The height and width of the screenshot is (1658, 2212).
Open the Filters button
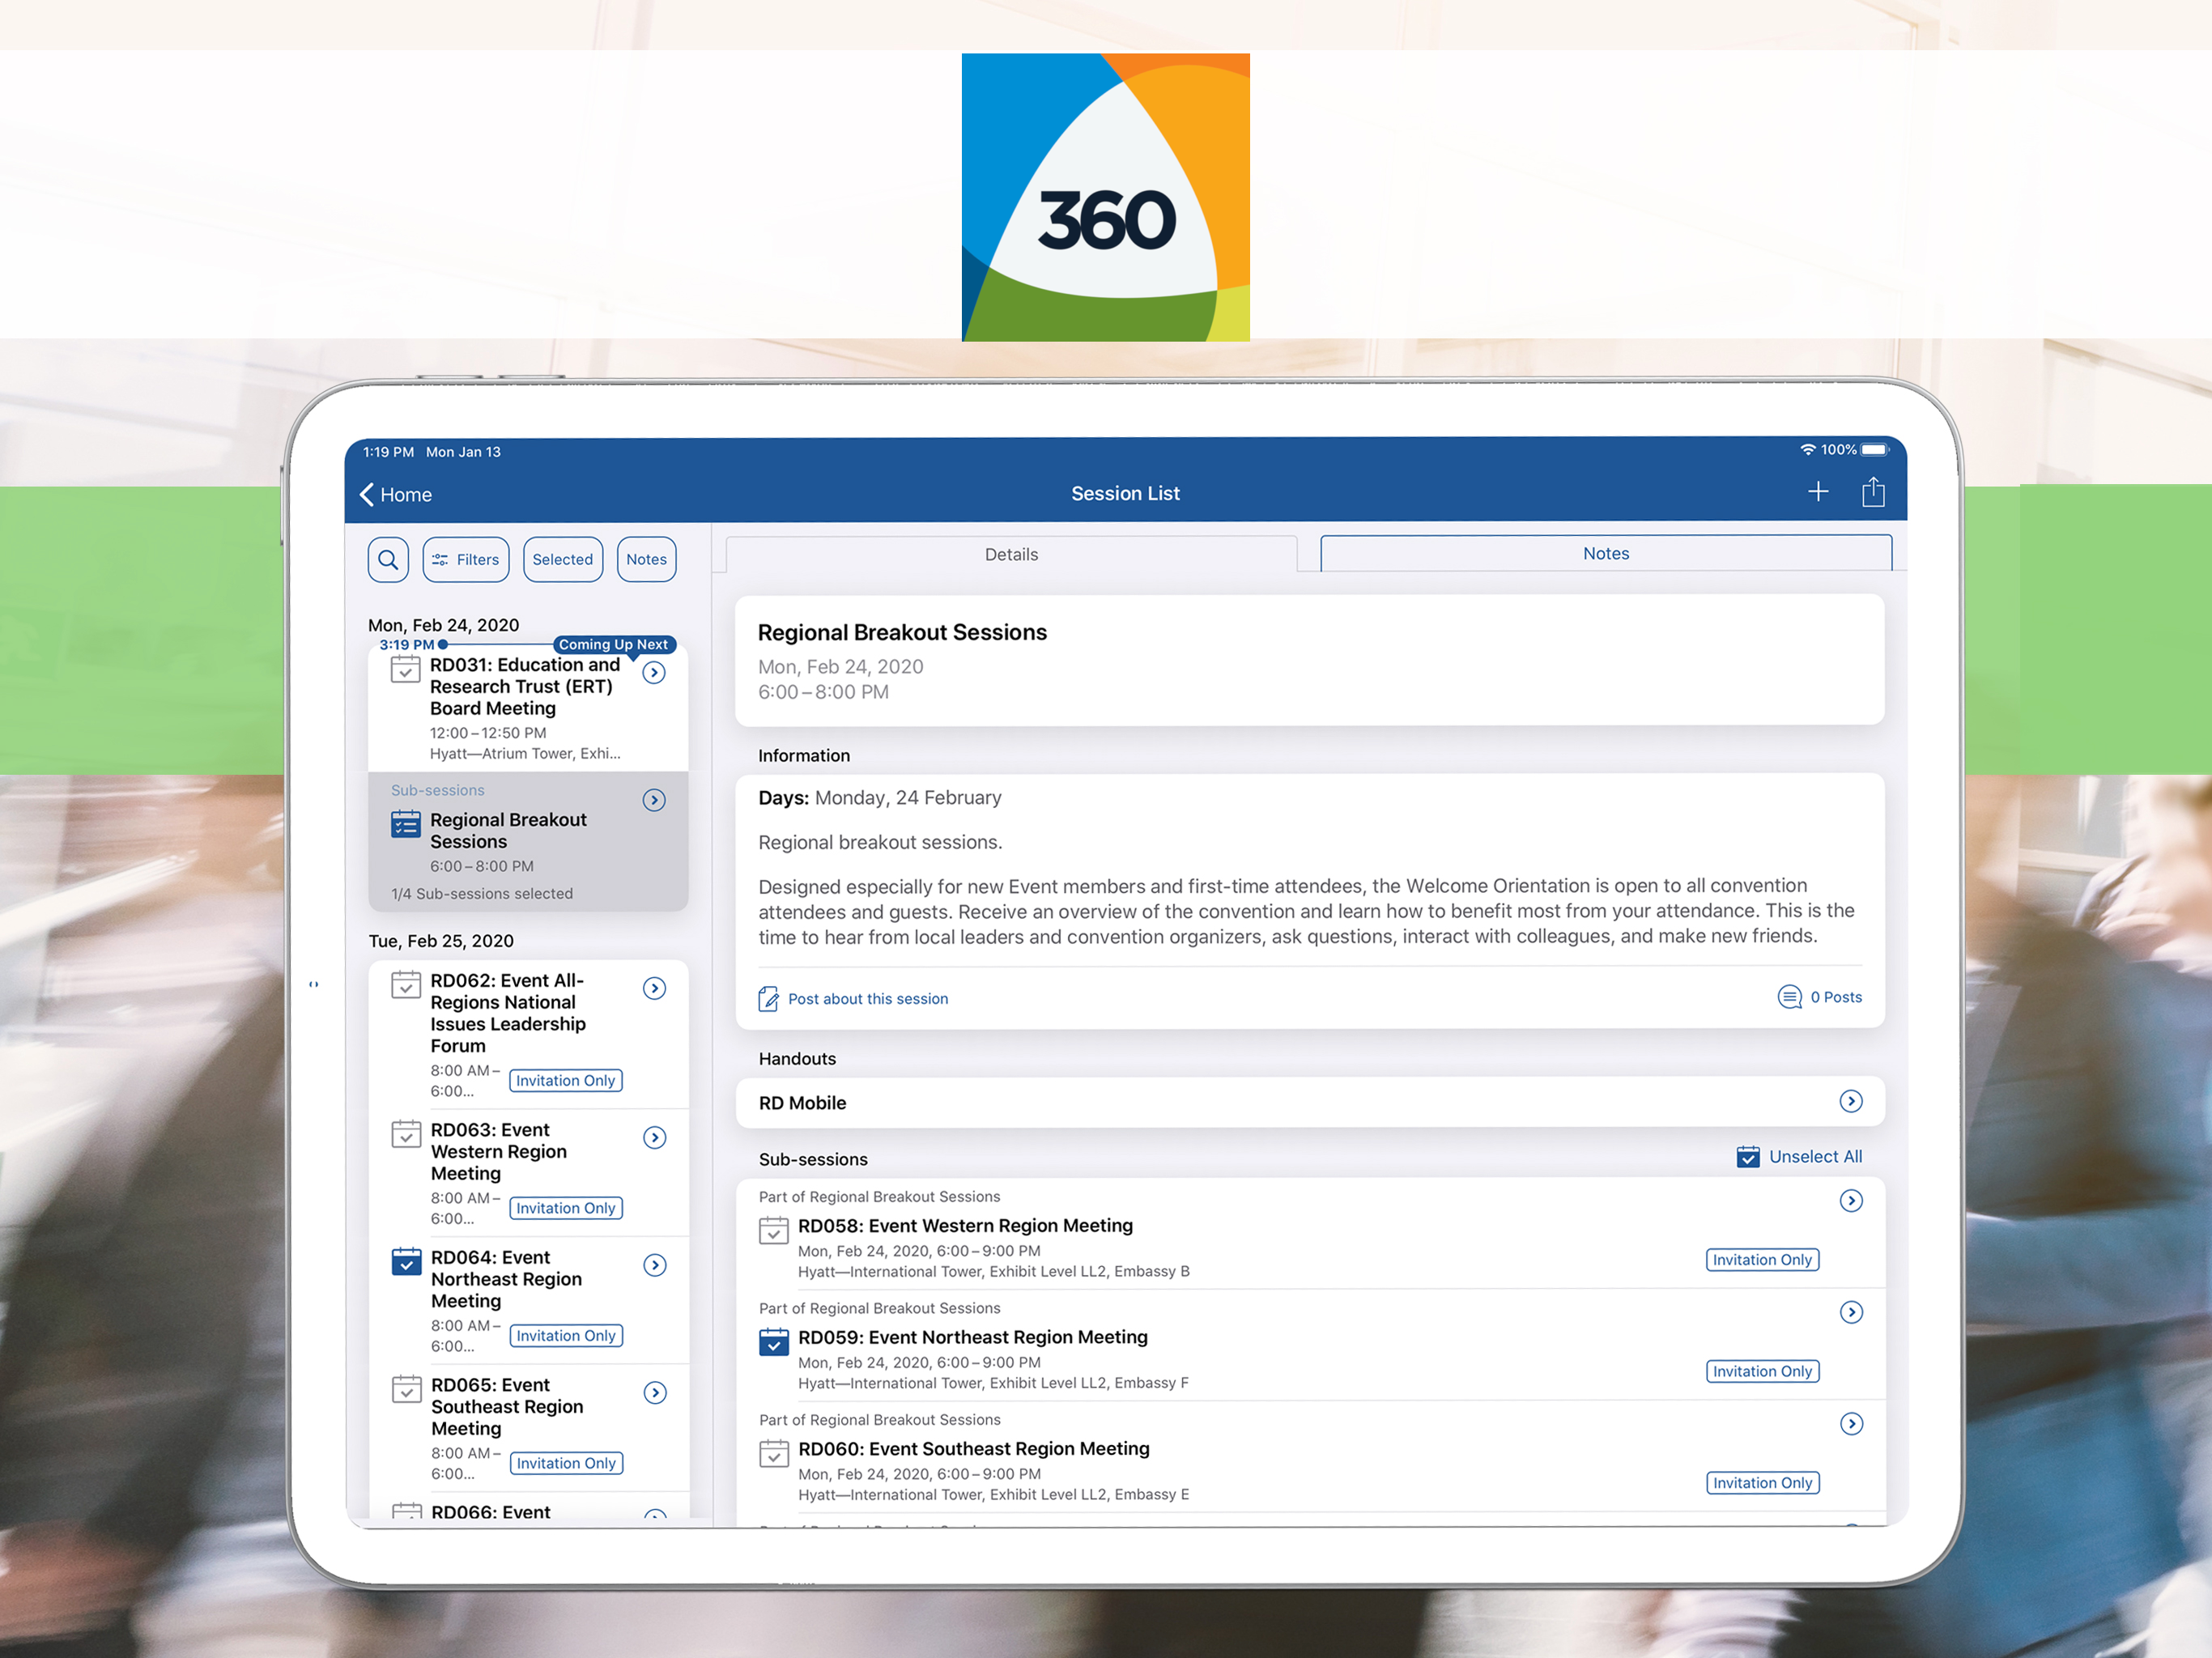point(466,560)
